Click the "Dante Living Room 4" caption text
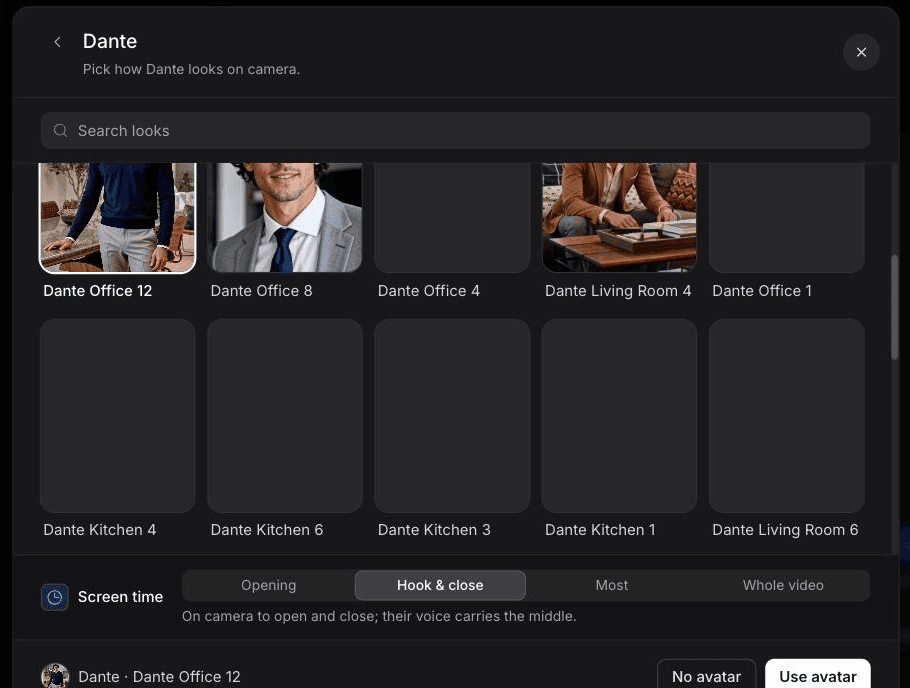This screenshot has height=688, width=910. [x=618, y=291]
